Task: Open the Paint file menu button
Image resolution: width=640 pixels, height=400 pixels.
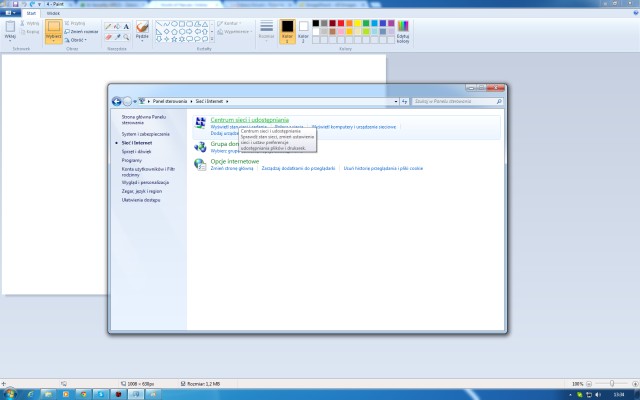Action: [x=10, y=13]
